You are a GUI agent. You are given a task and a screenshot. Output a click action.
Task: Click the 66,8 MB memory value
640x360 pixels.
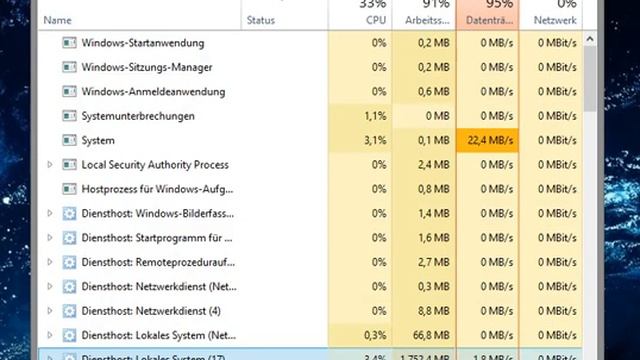pyautogui.click(x=431, y=336)
